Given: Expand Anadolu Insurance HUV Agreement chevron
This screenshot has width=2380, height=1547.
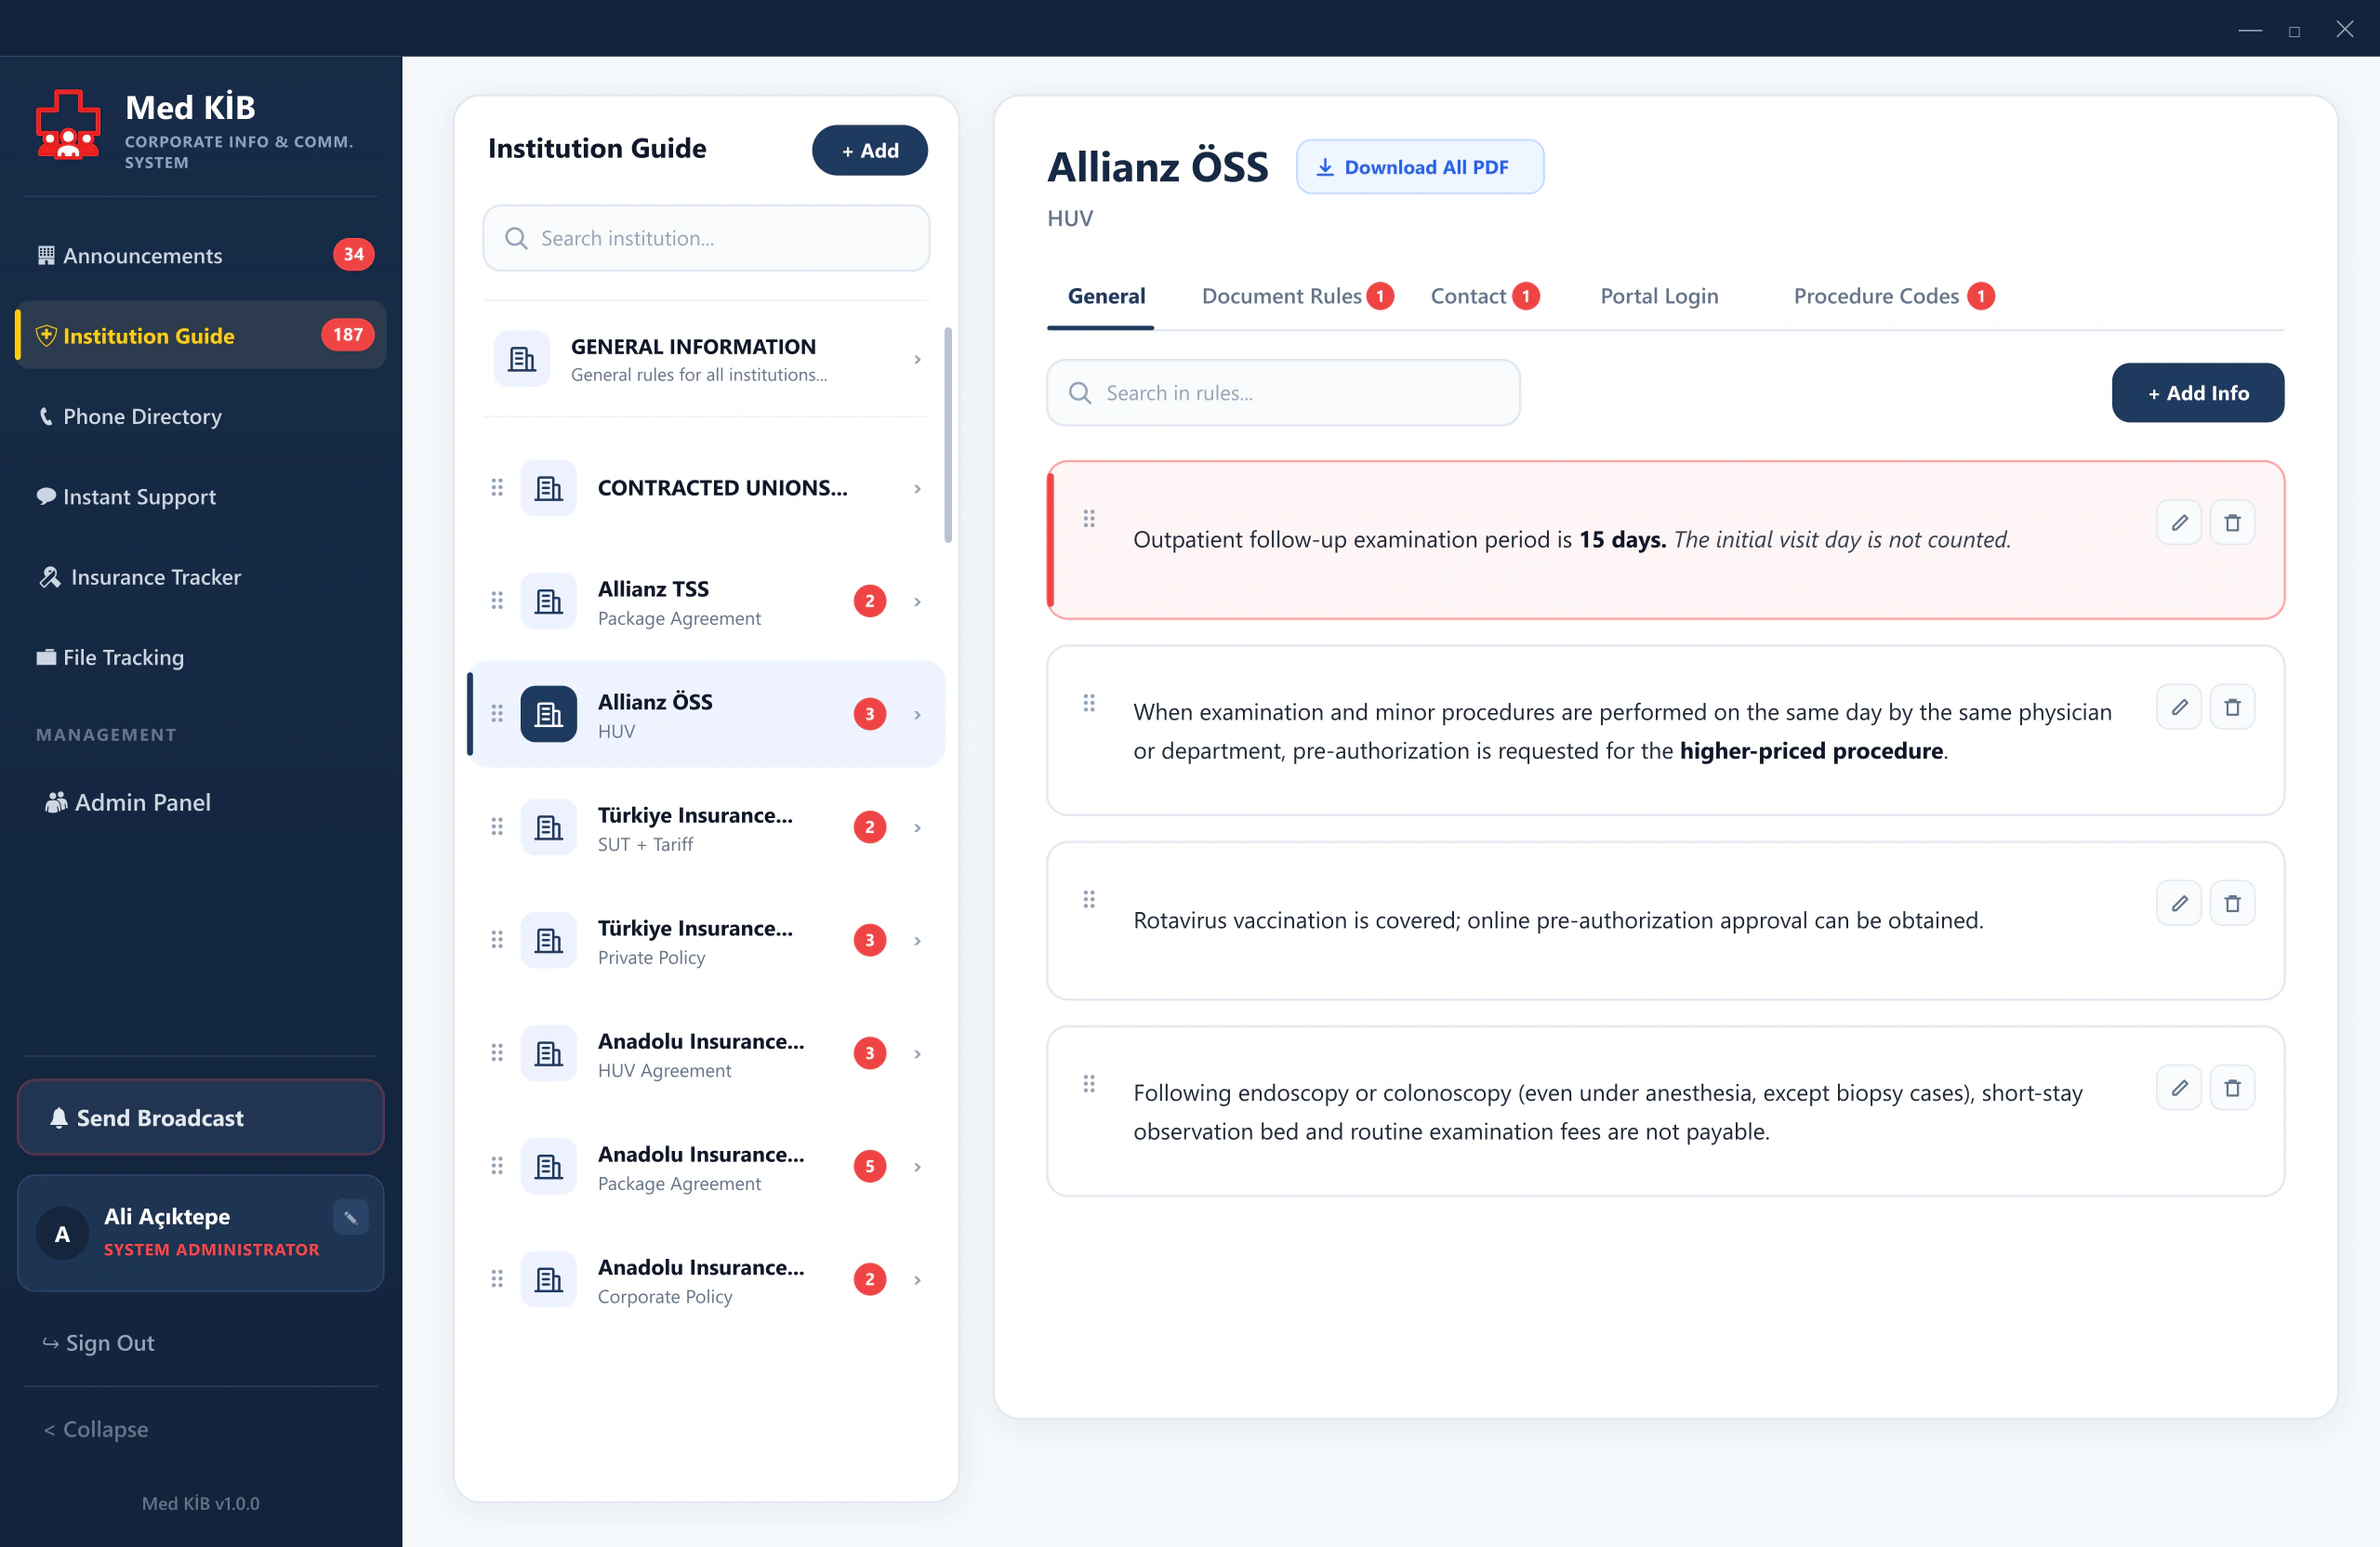Looking at the screenshot, I should click(917, 1053).
